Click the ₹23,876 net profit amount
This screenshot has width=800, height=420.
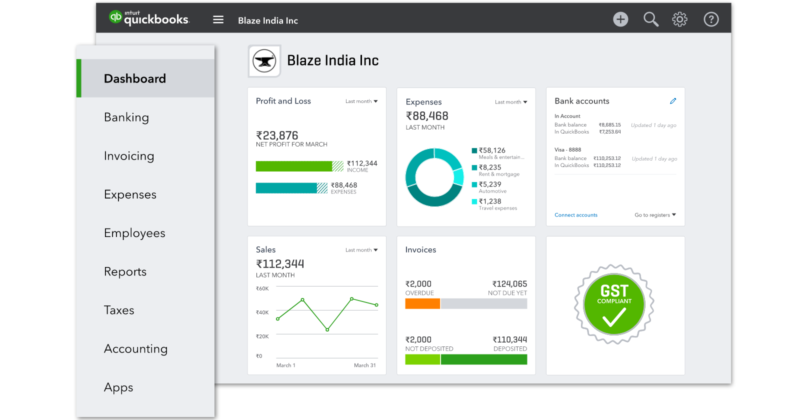(x=277, y=135)
